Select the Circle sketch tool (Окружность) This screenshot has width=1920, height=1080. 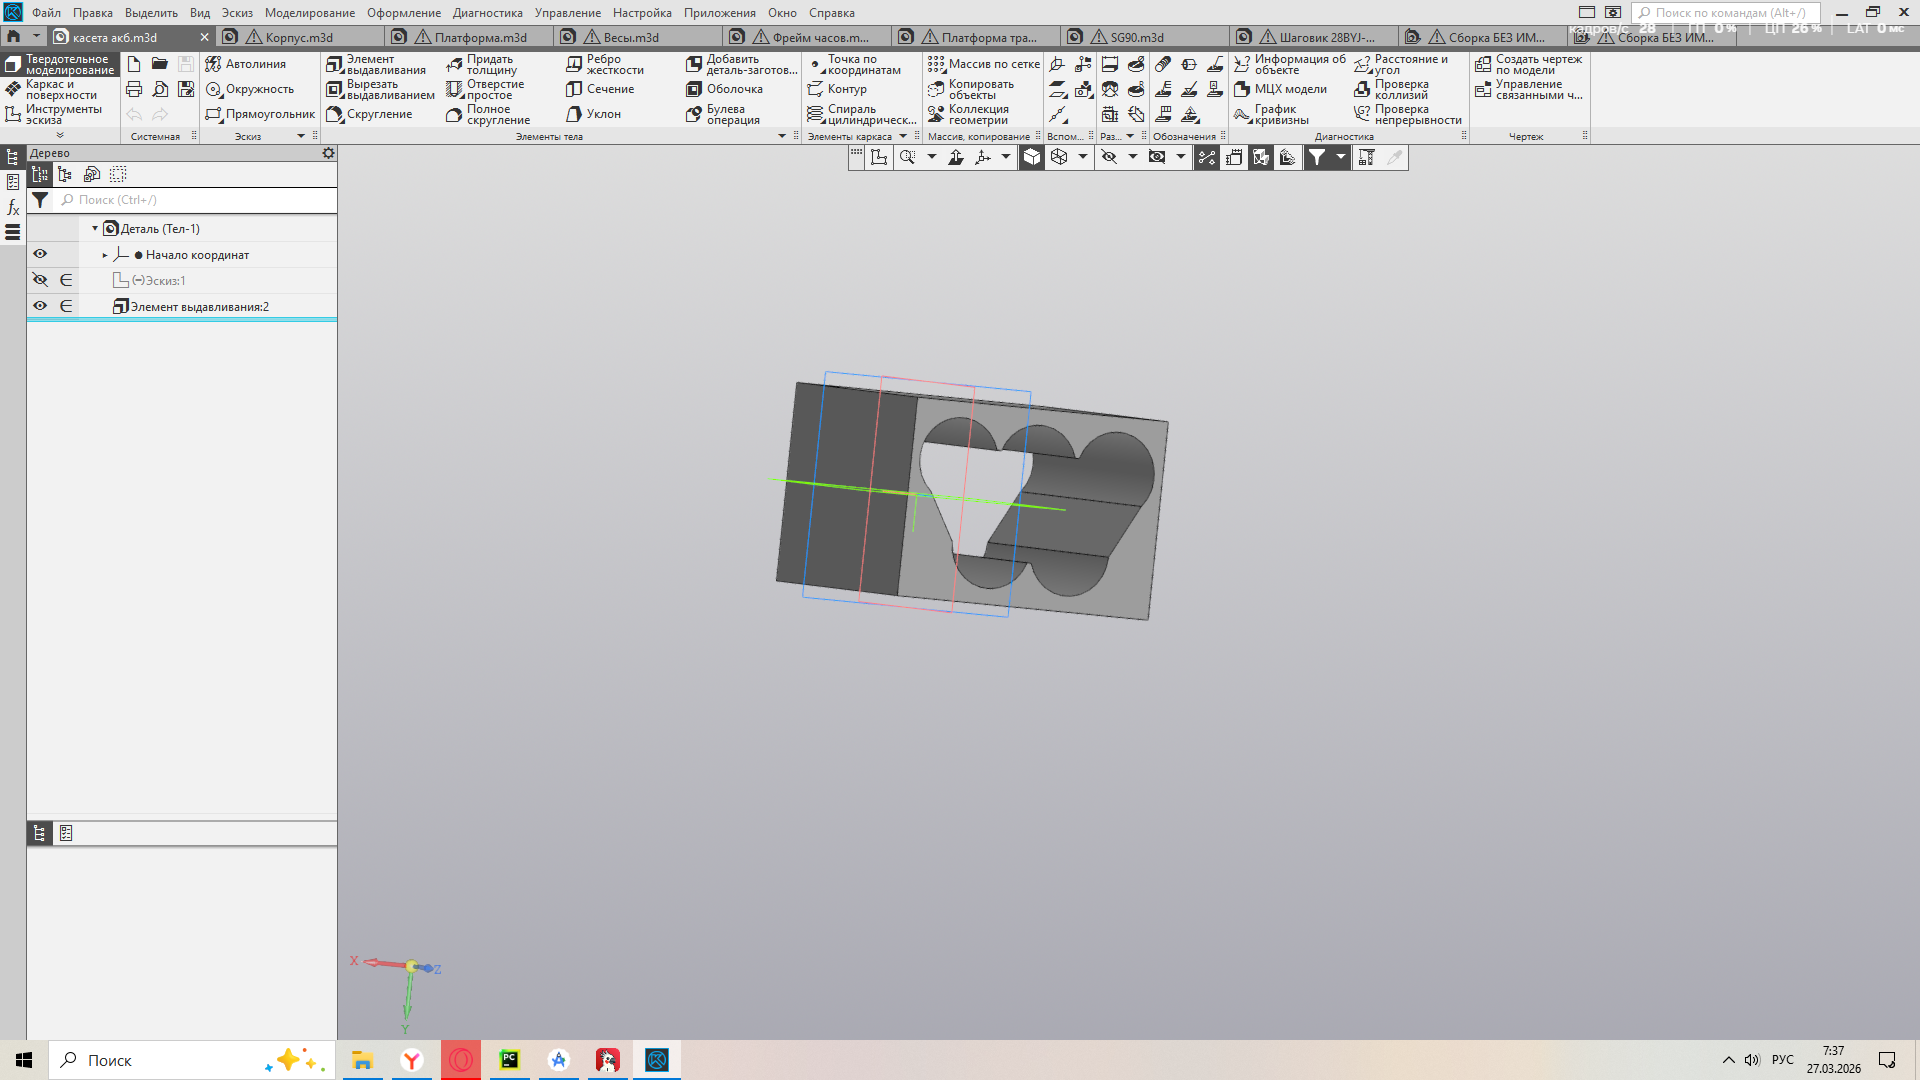pyautogui.click(x=250, y=89)
